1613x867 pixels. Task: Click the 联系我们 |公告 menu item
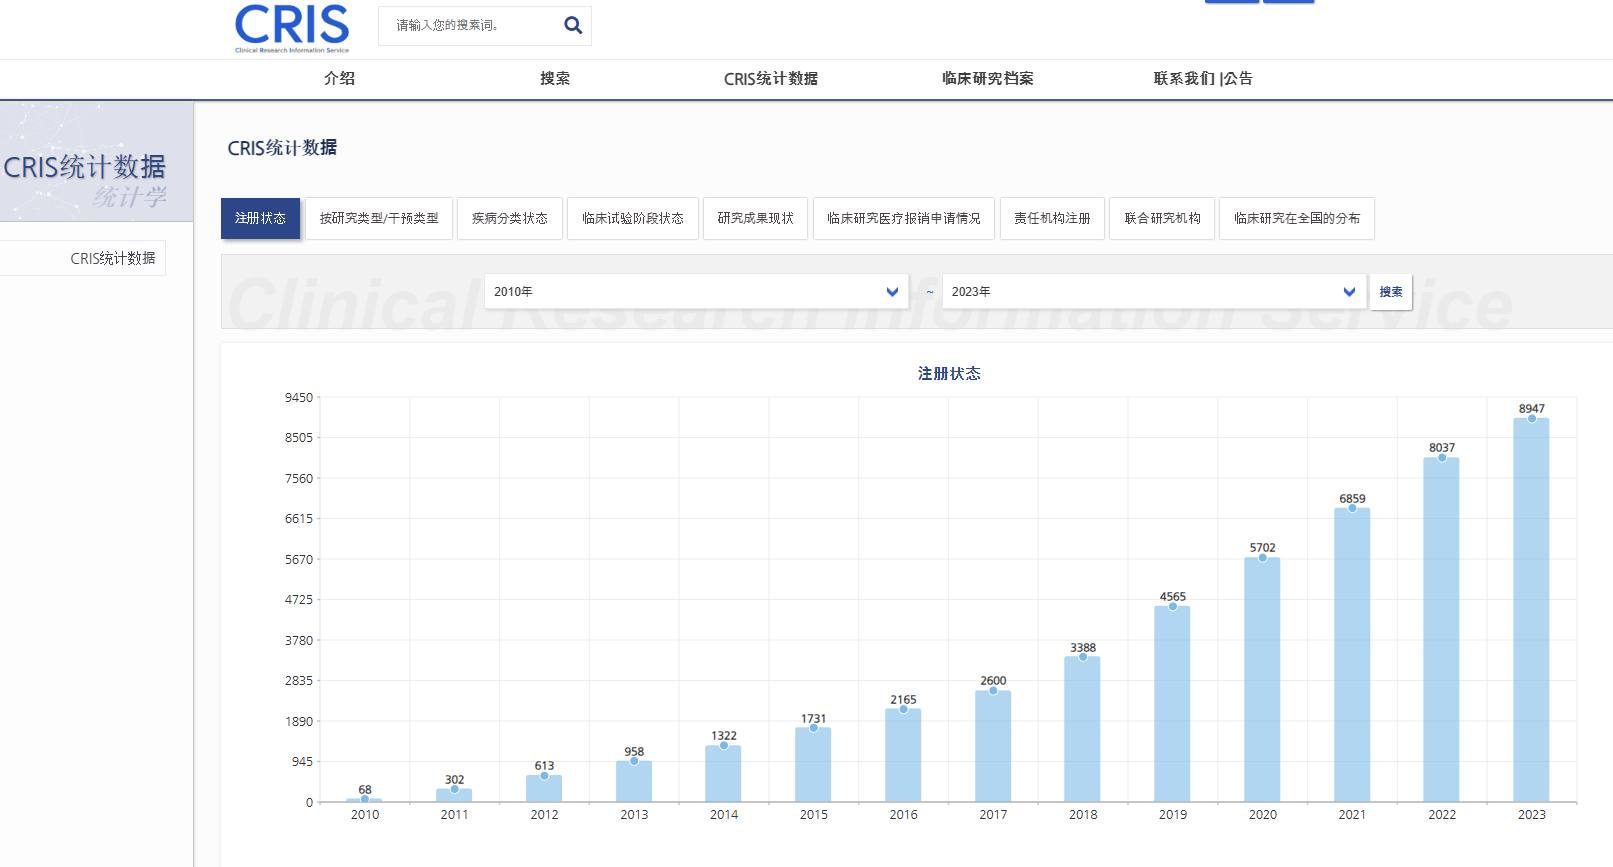tap(1202, 78)
